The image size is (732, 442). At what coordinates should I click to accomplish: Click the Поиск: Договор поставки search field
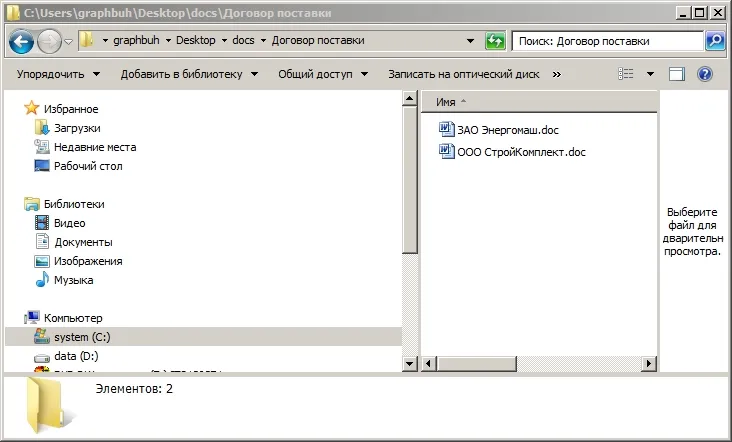pyautogui.click(x=607, y=41)
